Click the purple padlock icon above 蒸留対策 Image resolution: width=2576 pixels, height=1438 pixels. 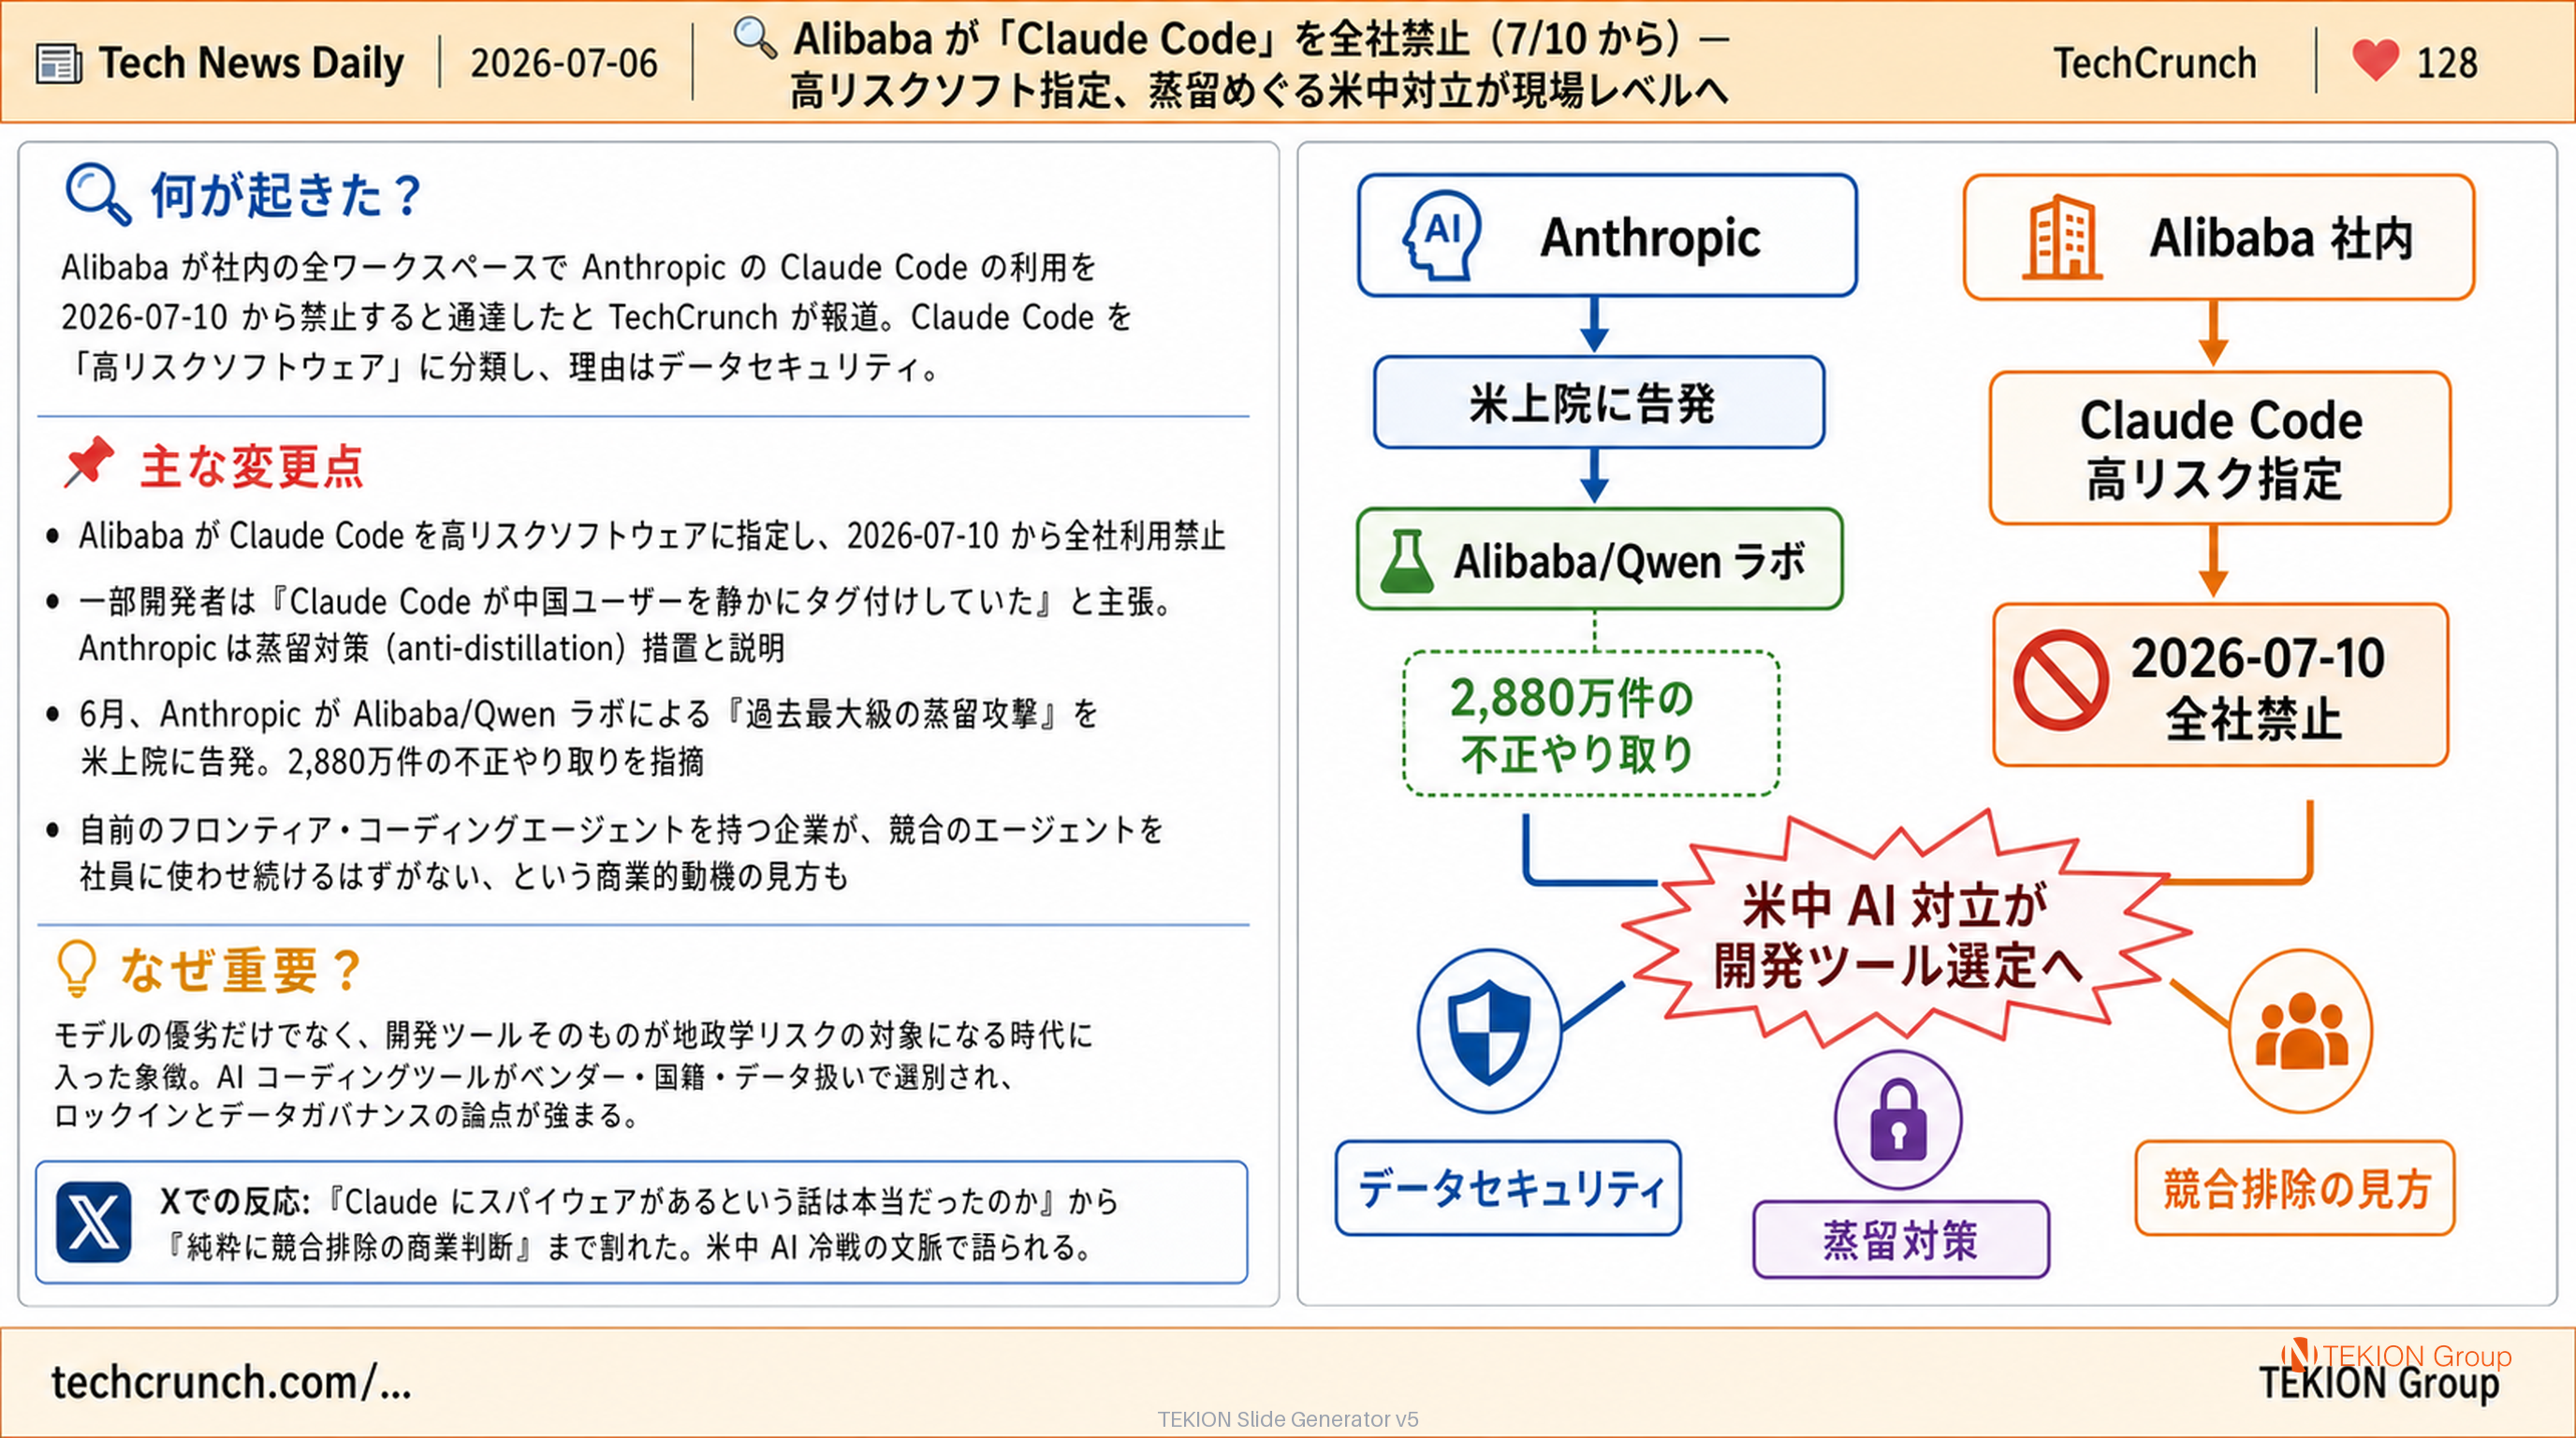1897,1120
